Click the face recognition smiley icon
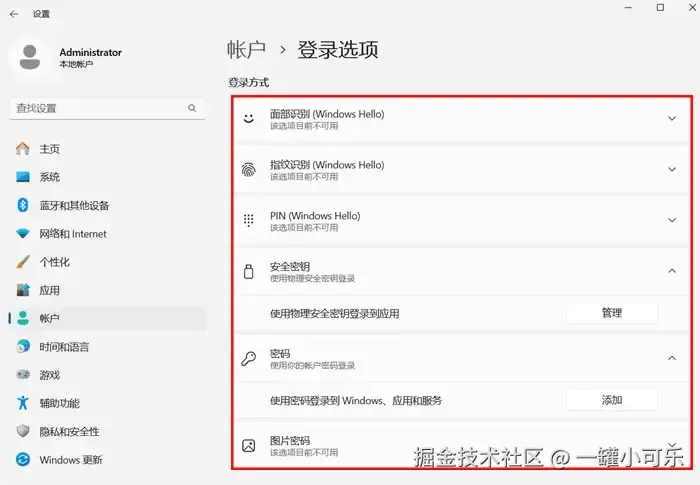 pyautogui.click(x=249, y=119)
